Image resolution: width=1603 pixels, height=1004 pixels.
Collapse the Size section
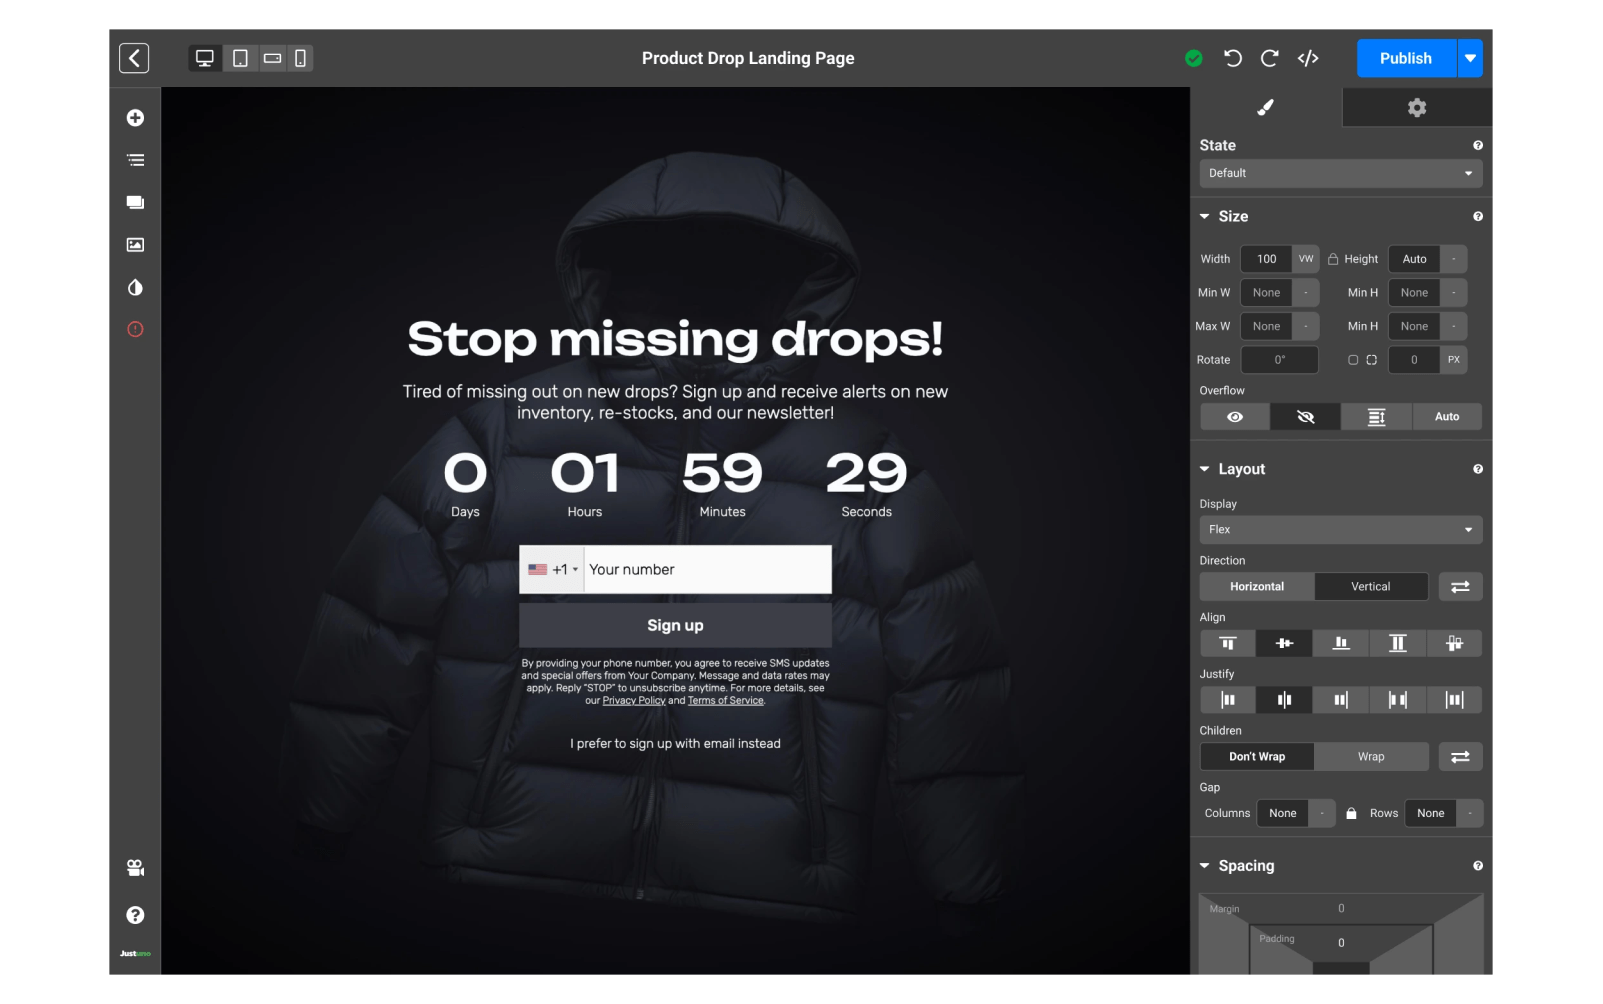click(x=1205, y=217)
